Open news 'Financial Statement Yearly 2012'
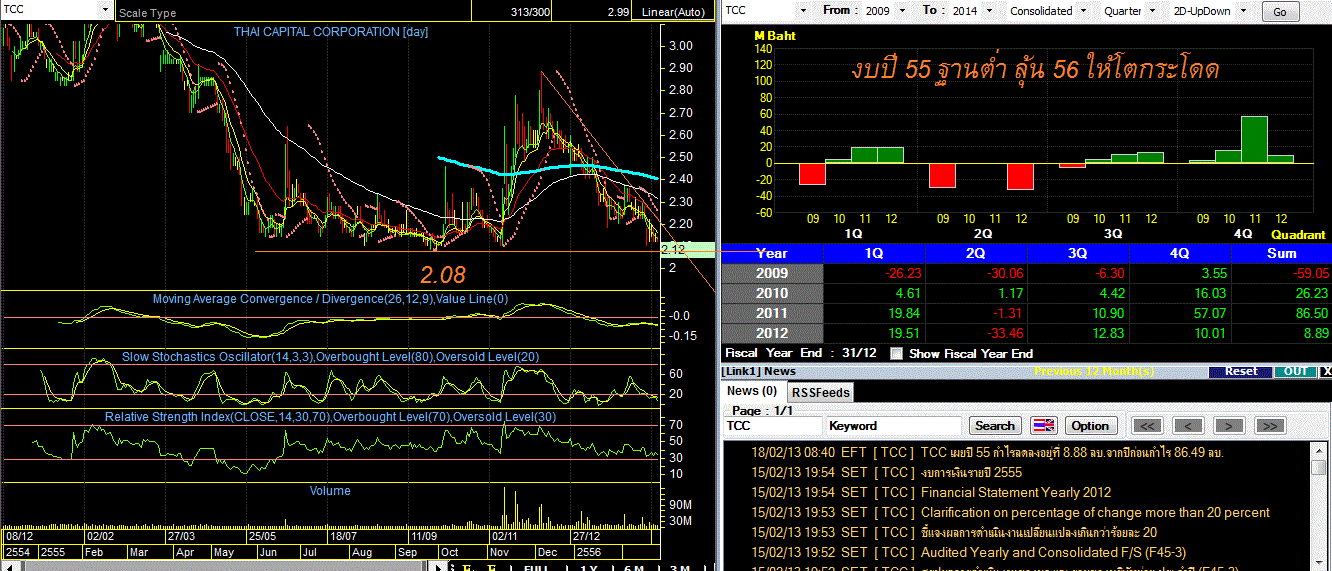 coord(1015,492)
